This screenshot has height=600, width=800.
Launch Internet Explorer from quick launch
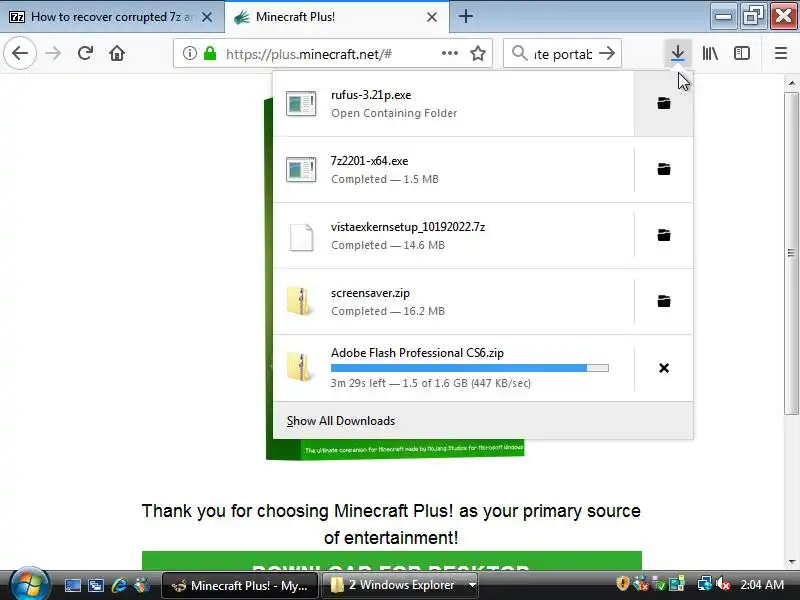(x=119, y=585)
